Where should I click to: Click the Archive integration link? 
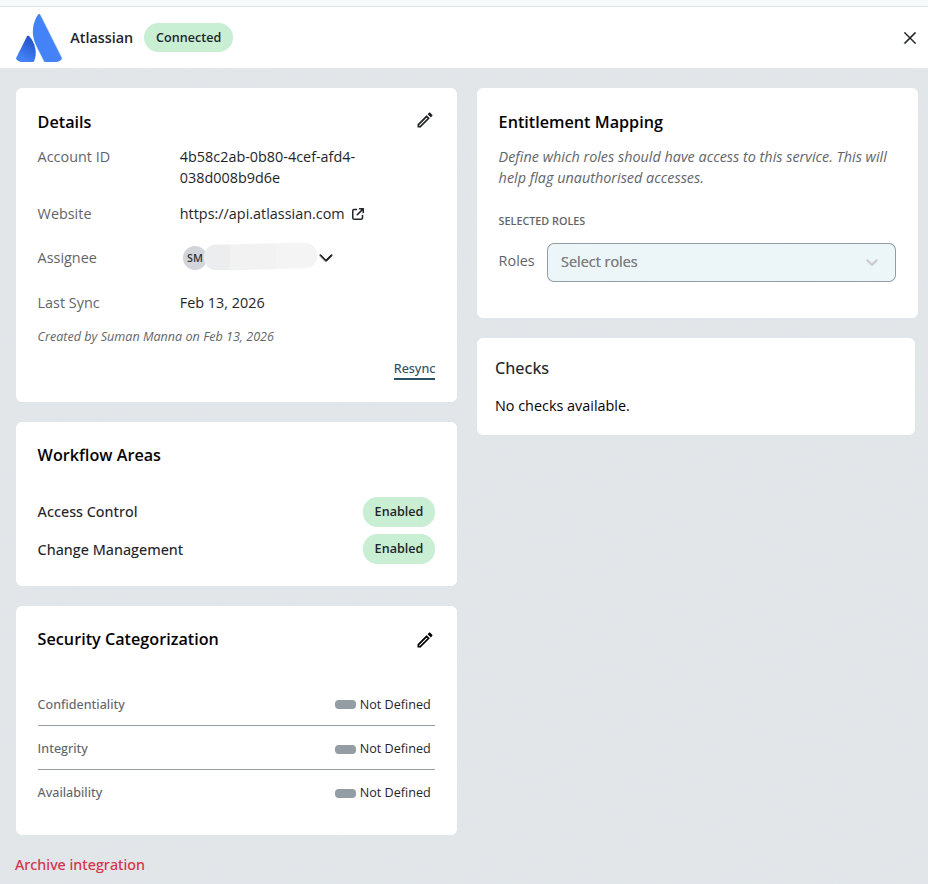click(x=79, y=864)
